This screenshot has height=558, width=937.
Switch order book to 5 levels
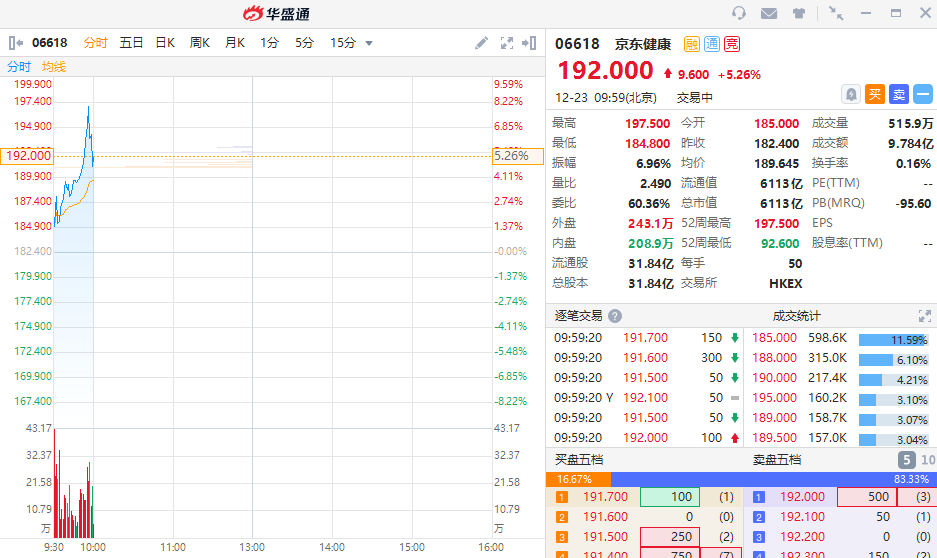point(906,460)
